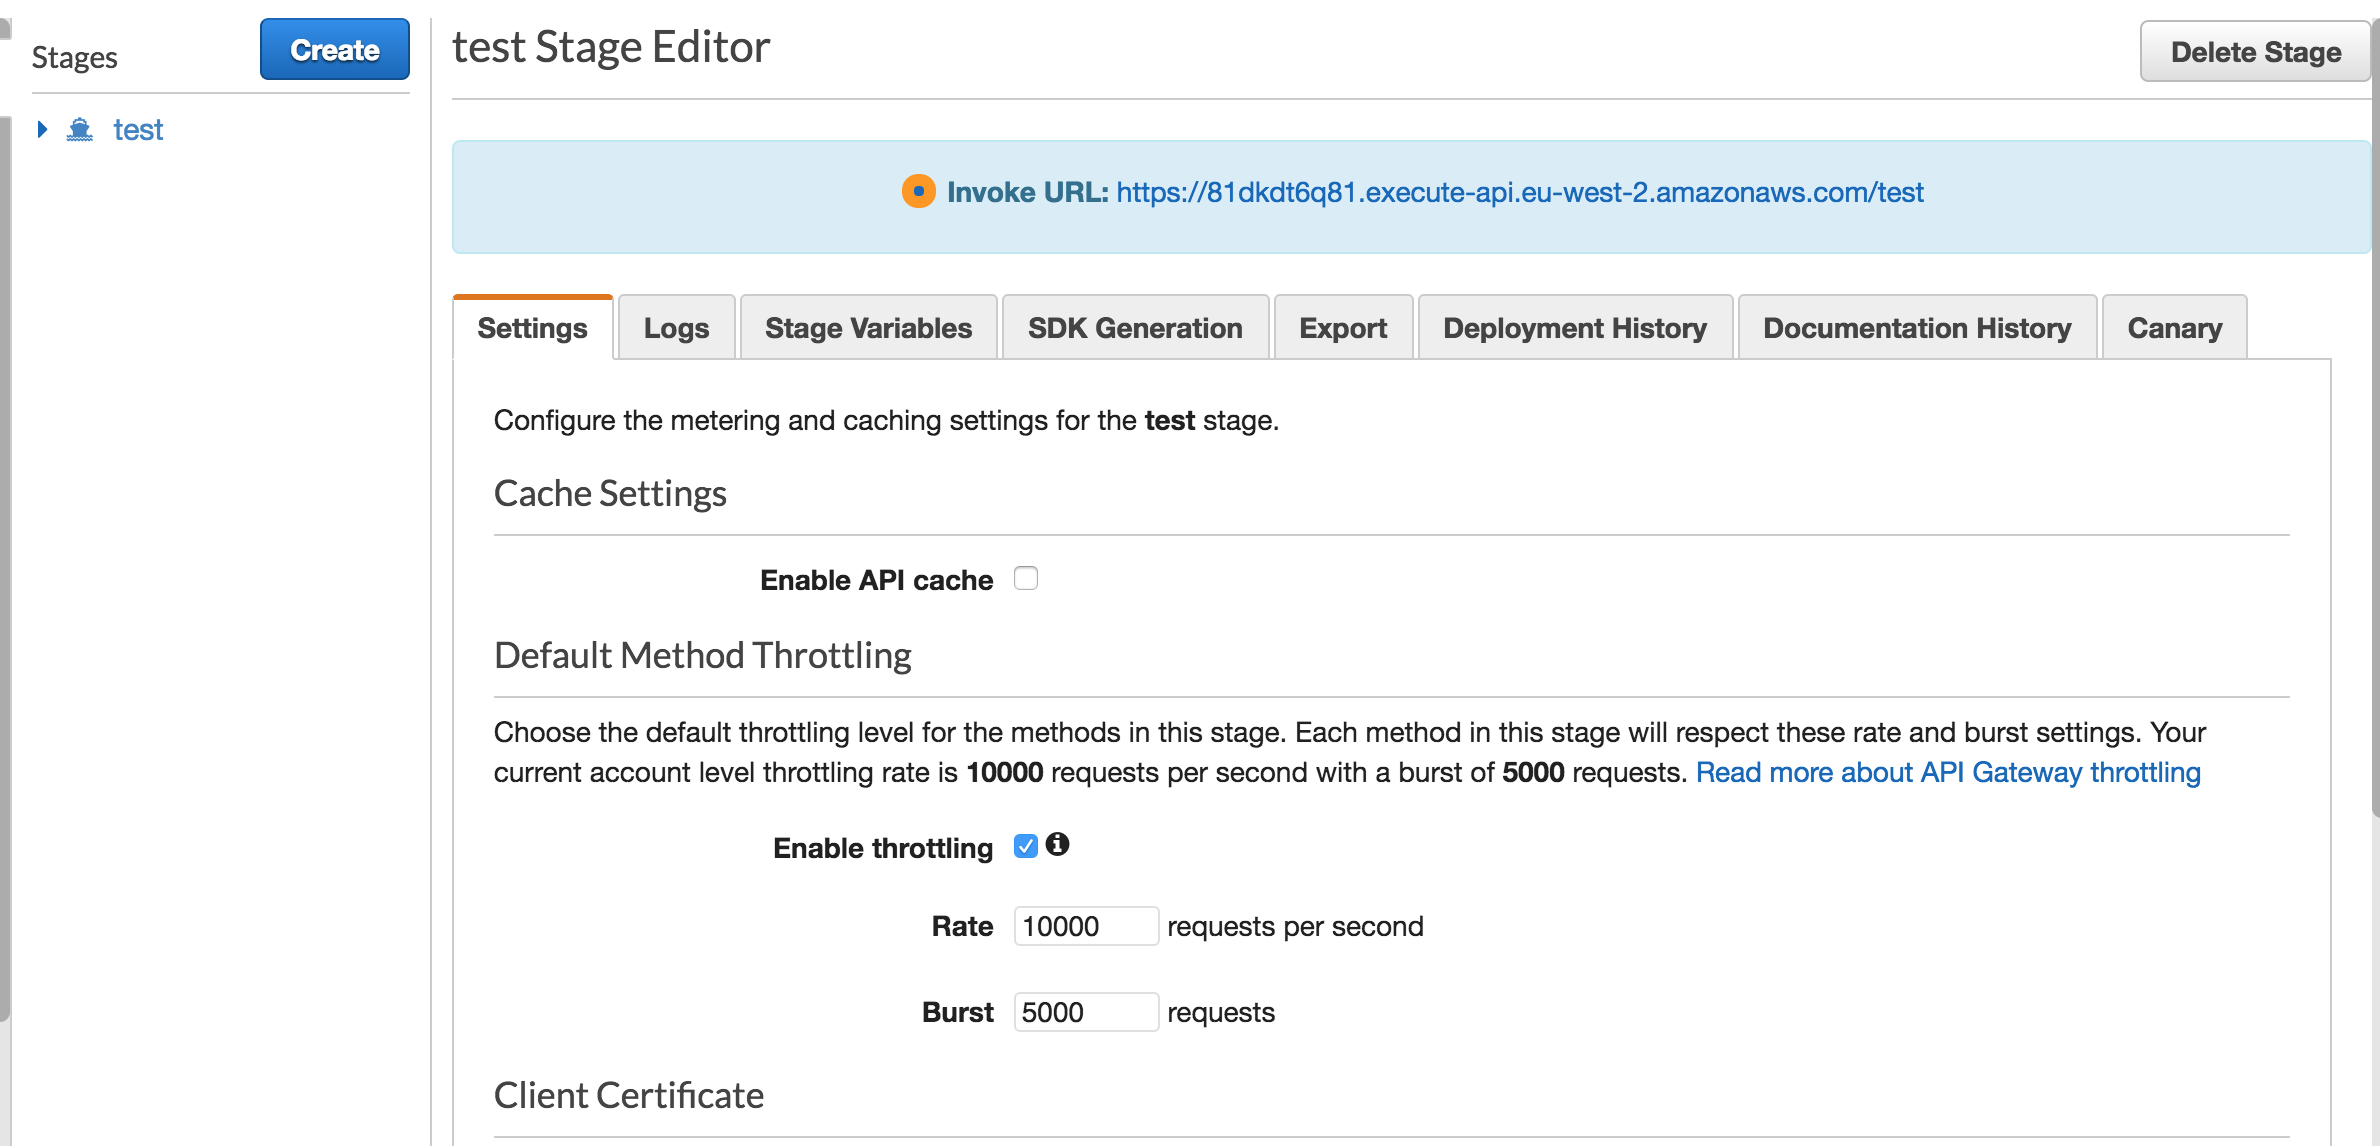Viewport: 2380px width, 1146px height.
Task: Open the Documentation History tab
Action: click(1917, 328)
